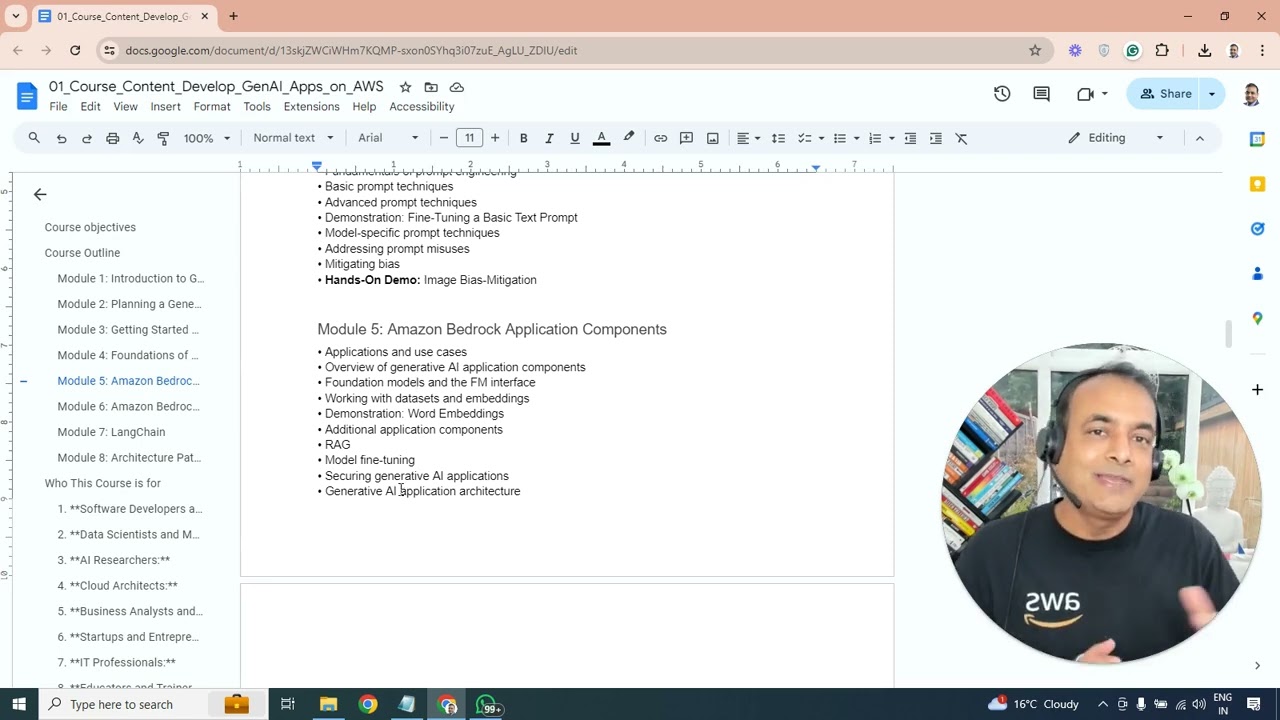1280x720 pixels.
Task: Click the font size field
Action: click(x=469, y=138)
